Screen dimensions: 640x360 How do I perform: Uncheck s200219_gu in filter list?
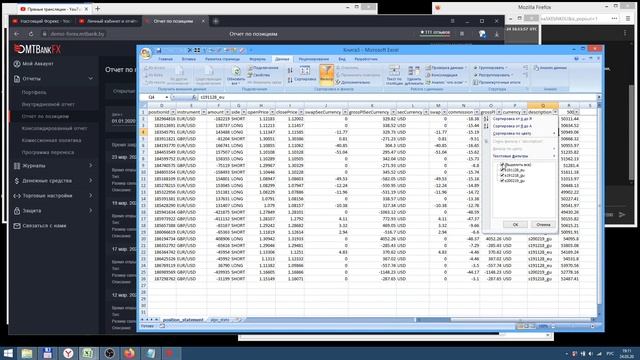(x=502, y=180)
